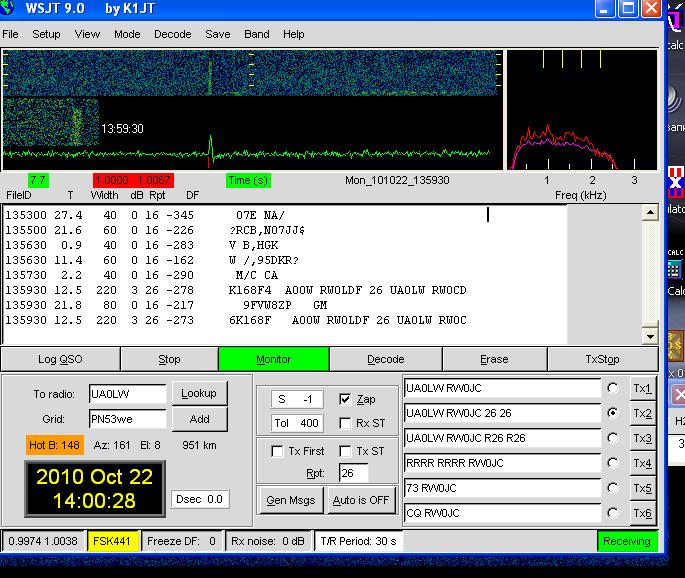This screenshot has width=685, height=578.
Task: Click the Tx5 button
Action: 642,488
